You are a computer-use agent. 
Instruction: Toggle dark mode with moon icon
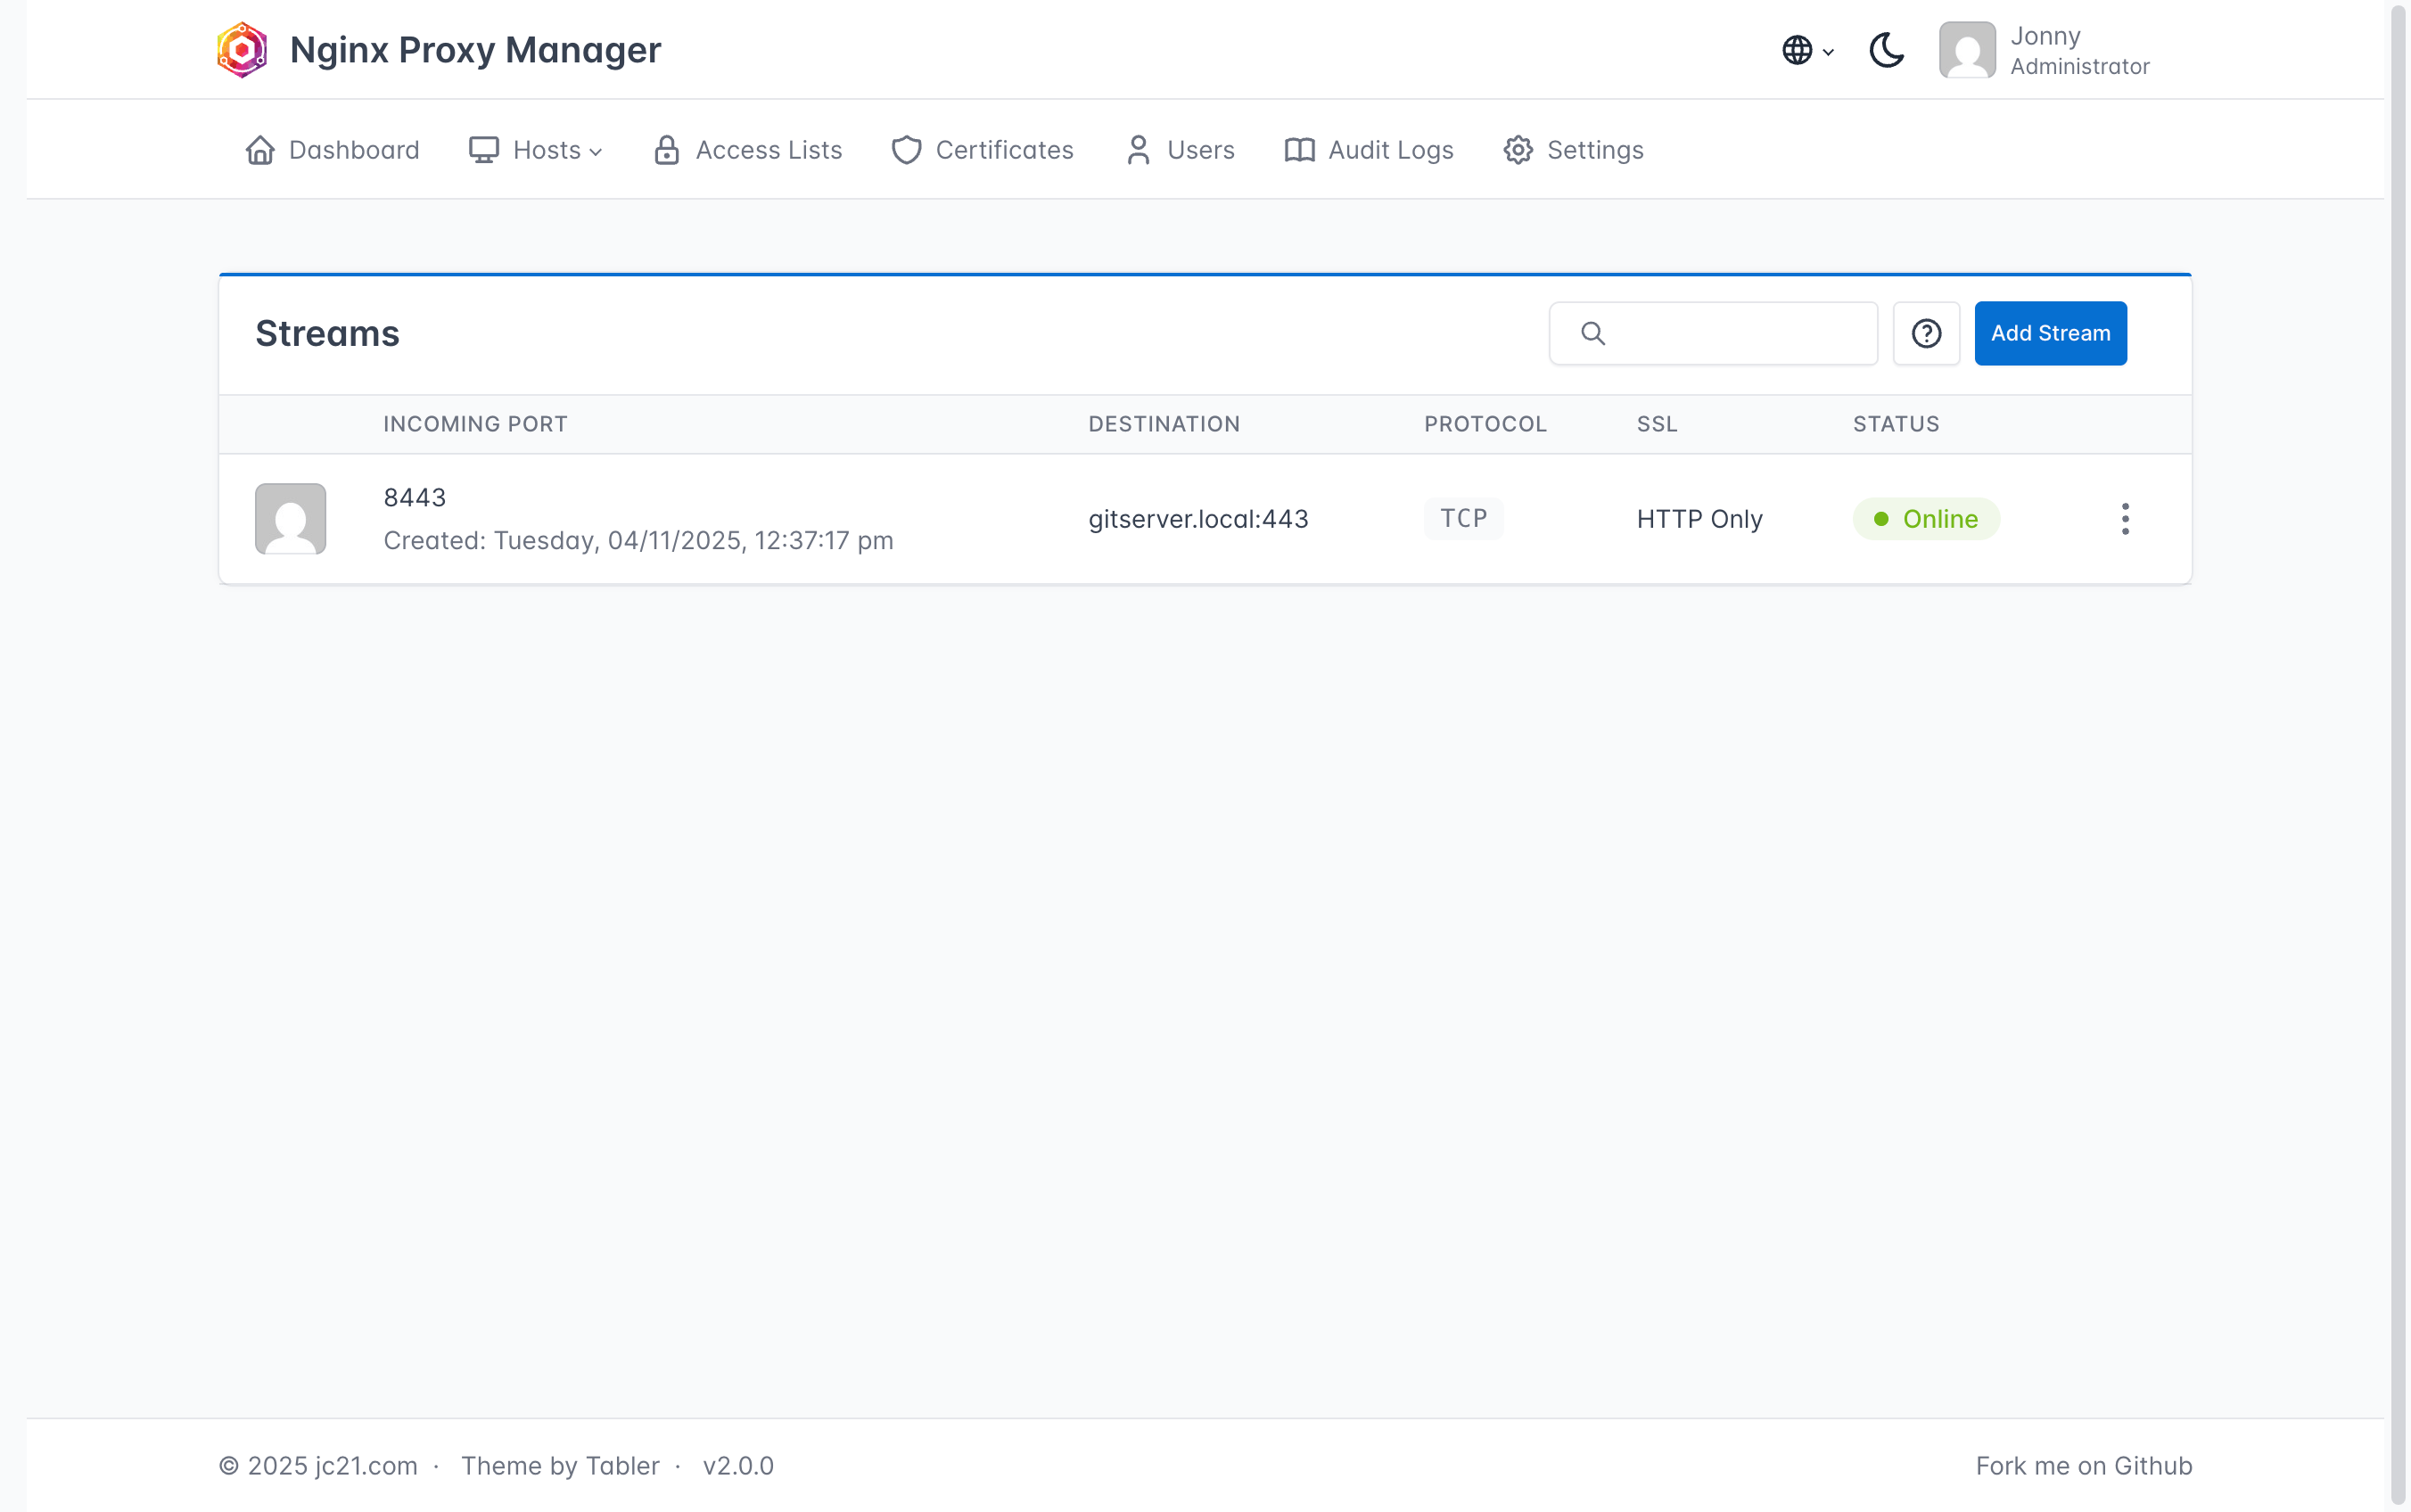1886,49
